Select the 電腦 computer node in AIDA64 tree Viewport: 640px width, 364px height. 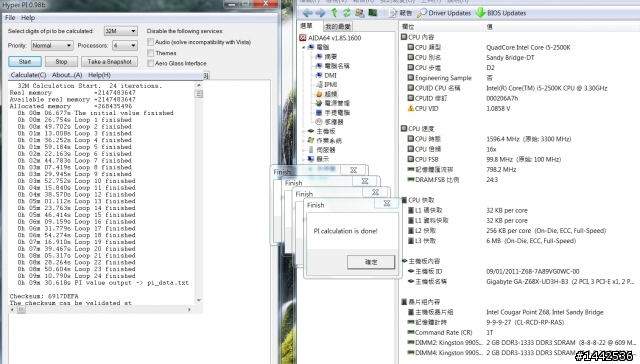pos(318,47)
